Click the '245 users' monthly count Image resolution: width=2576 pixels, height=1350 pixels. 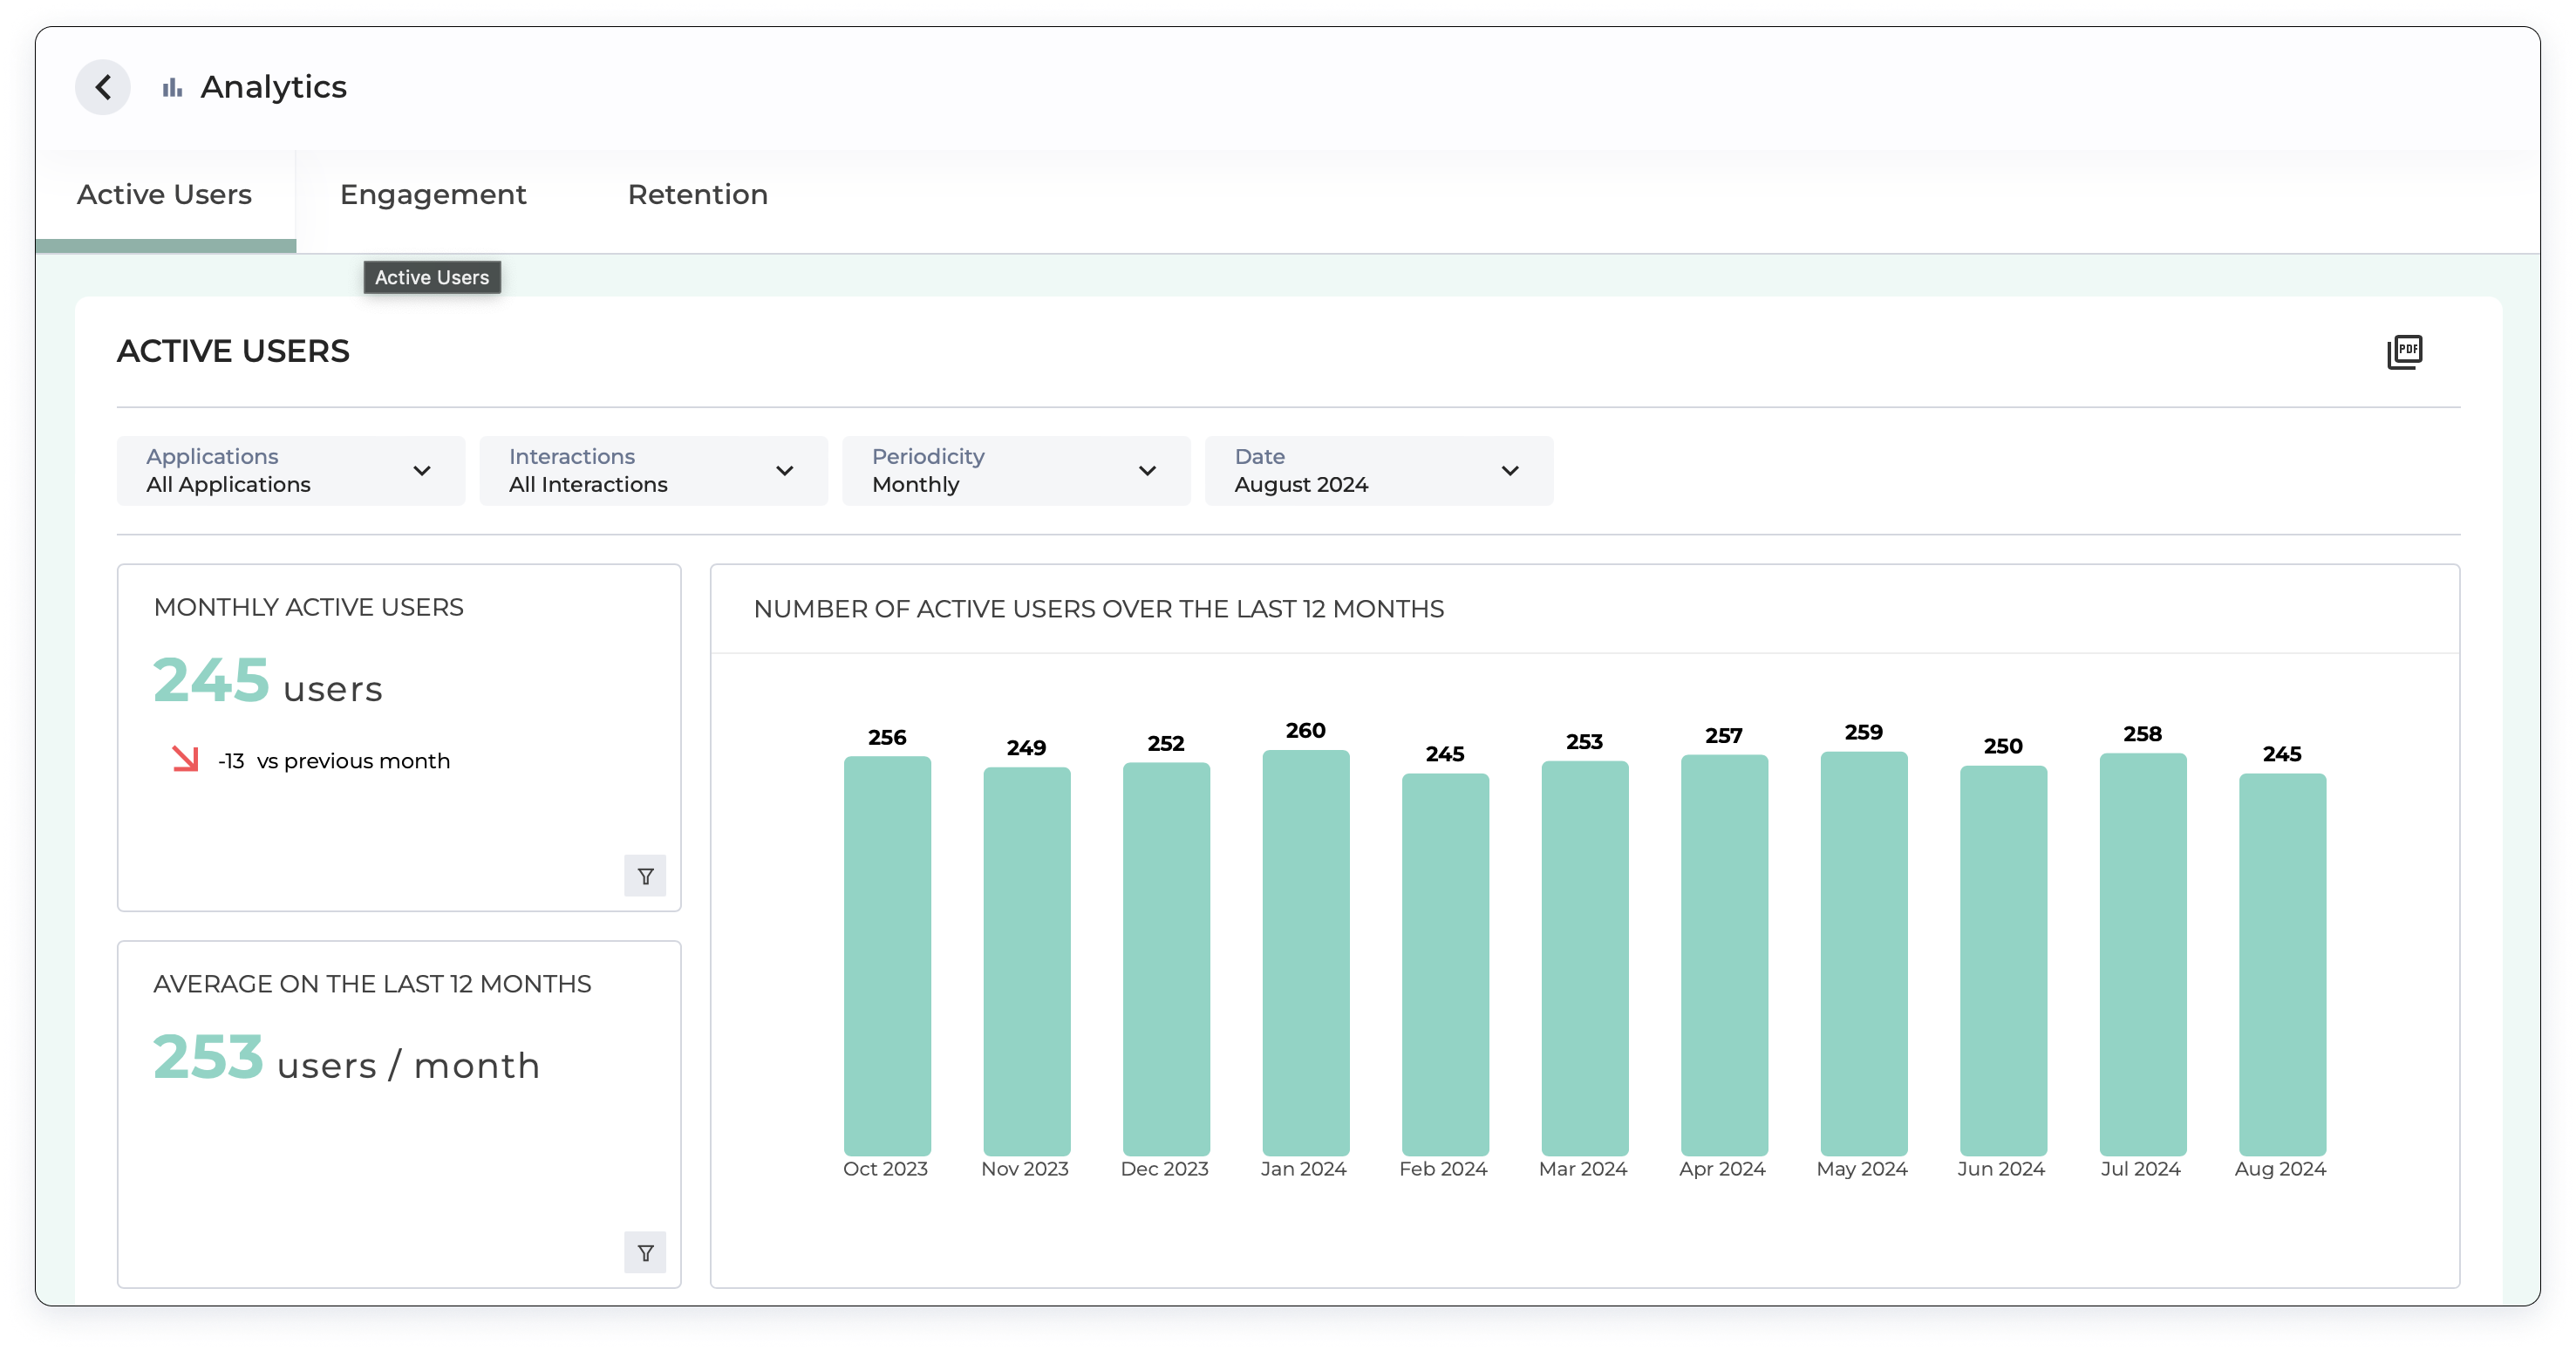(268, 683)
